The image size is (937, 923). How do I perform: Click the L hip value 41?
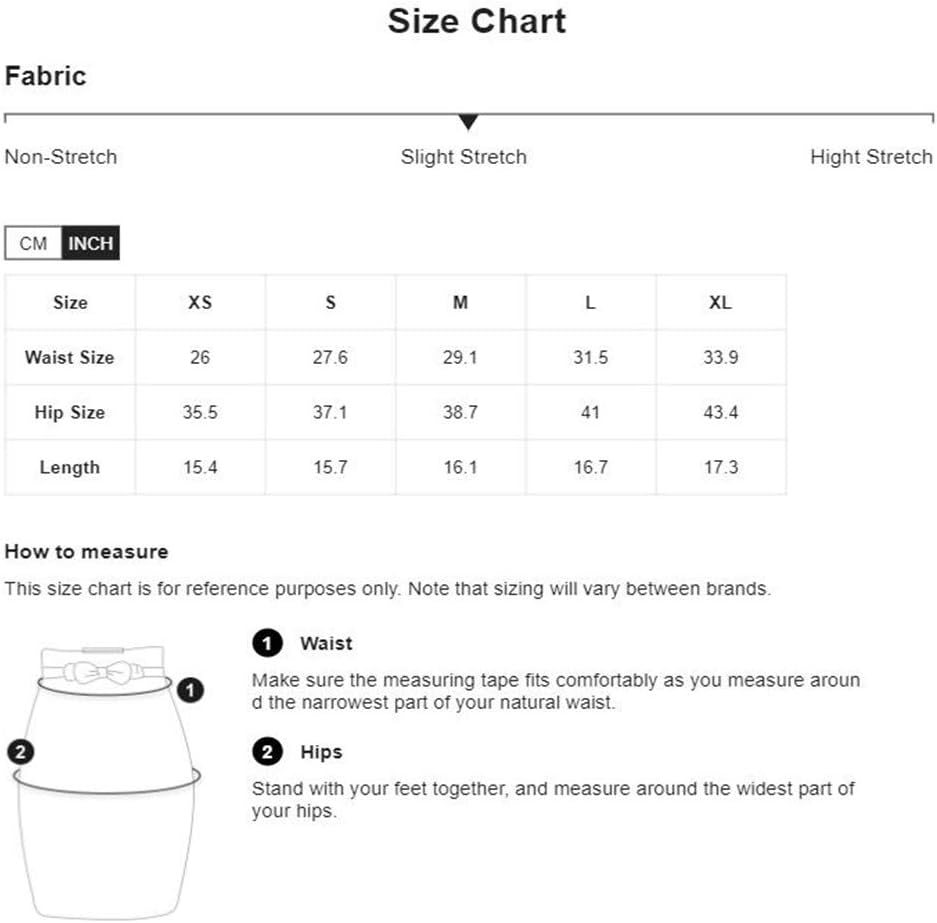point(590,412)
